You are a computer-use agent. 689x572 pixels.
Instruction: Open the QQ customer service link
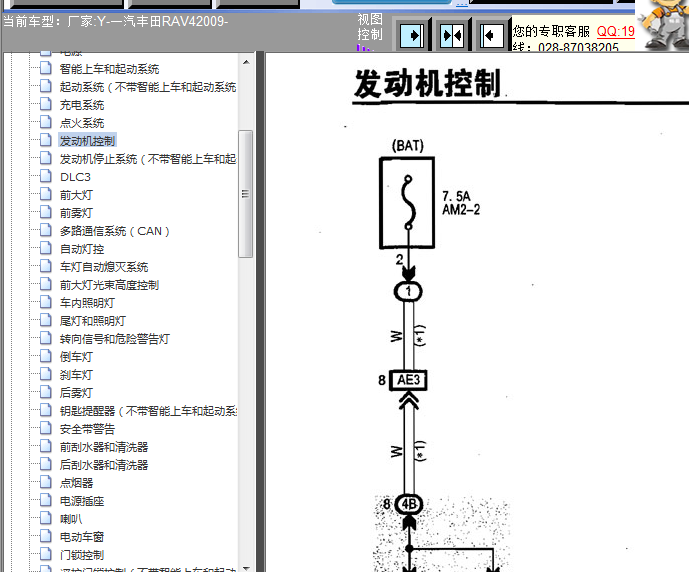click(x=615, y=31)
